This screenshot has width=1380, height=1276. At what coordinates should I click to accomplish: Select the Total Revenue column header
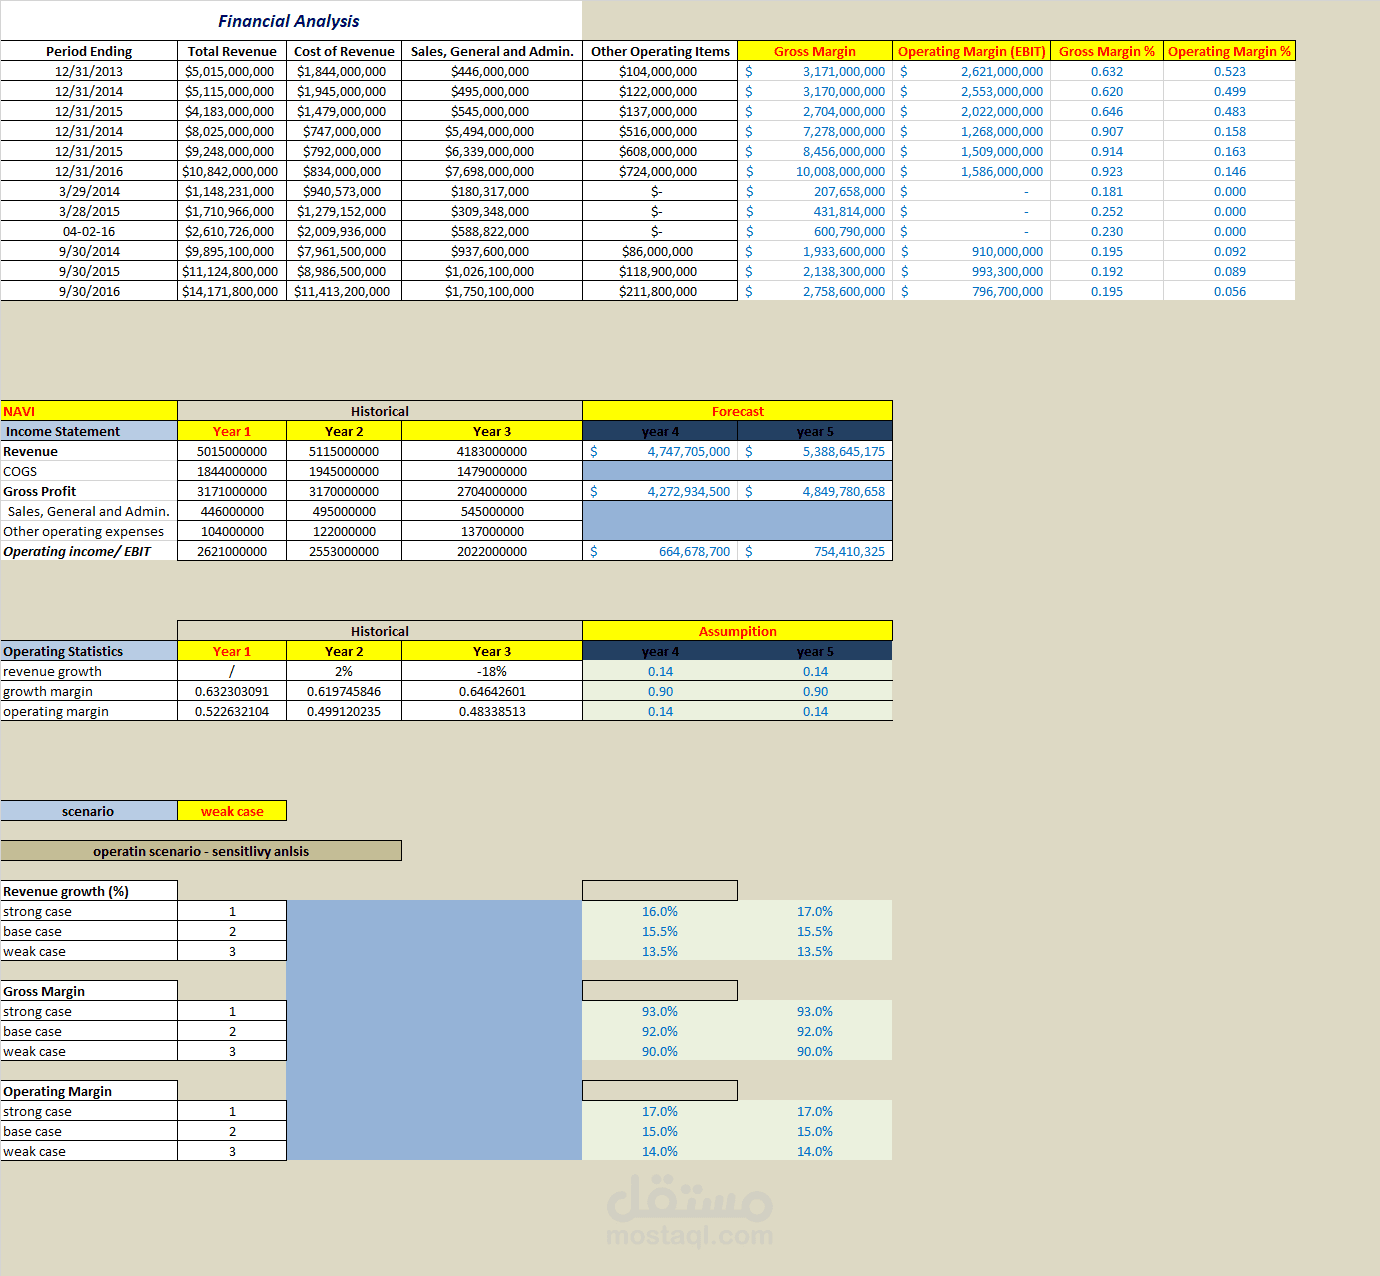coord(232,51)
